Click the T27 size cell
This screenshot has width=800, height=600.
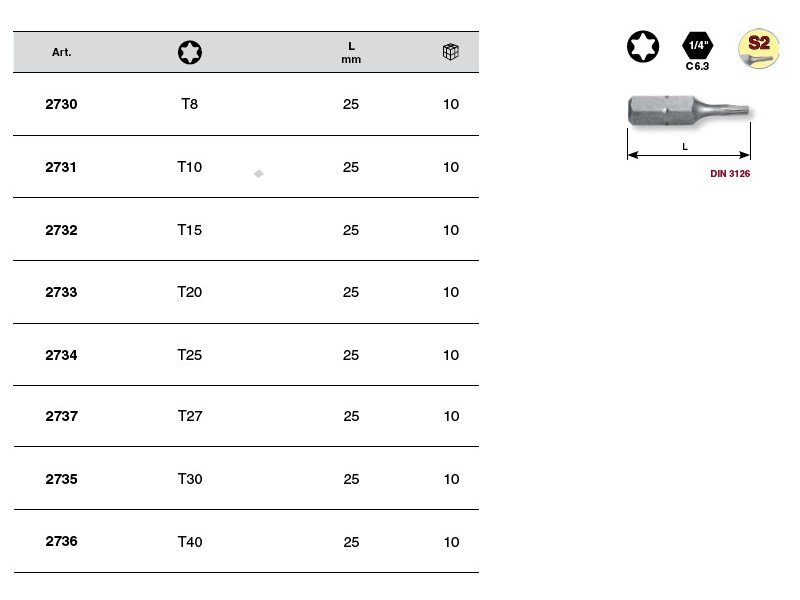tap(190, 416)
